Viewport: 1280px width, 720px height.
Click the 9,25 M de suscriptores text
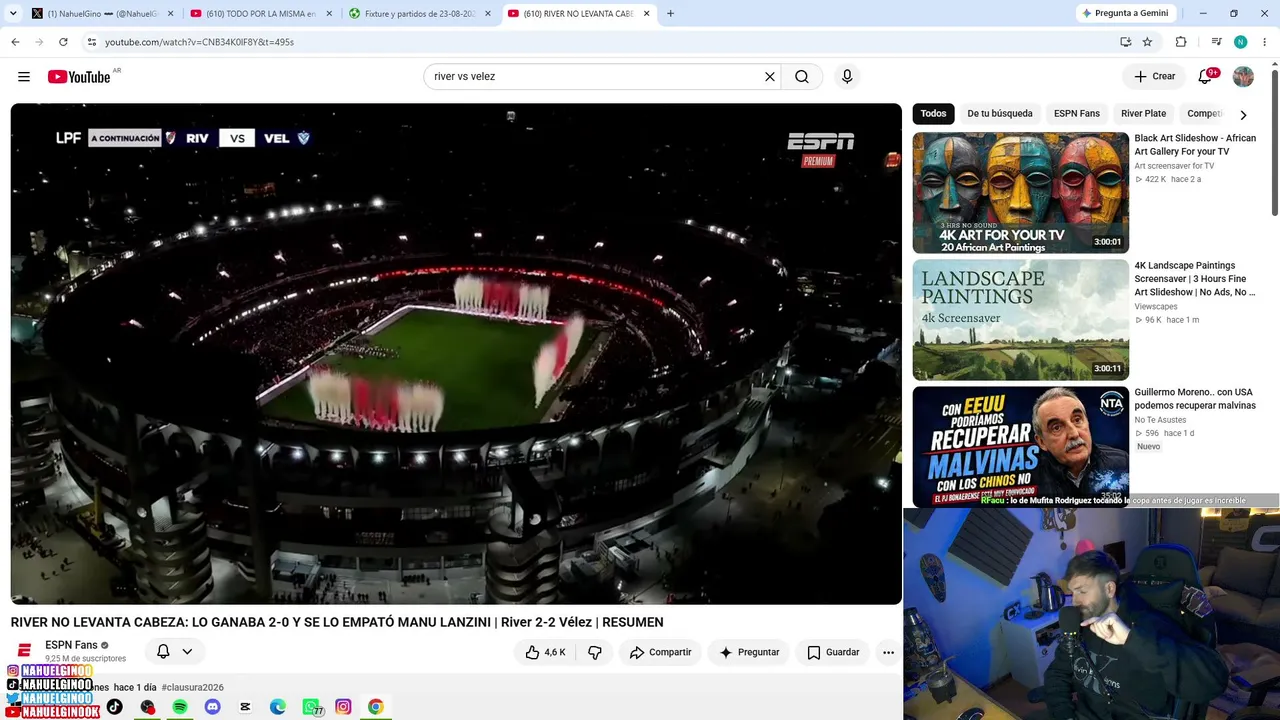tap(85, 659)
